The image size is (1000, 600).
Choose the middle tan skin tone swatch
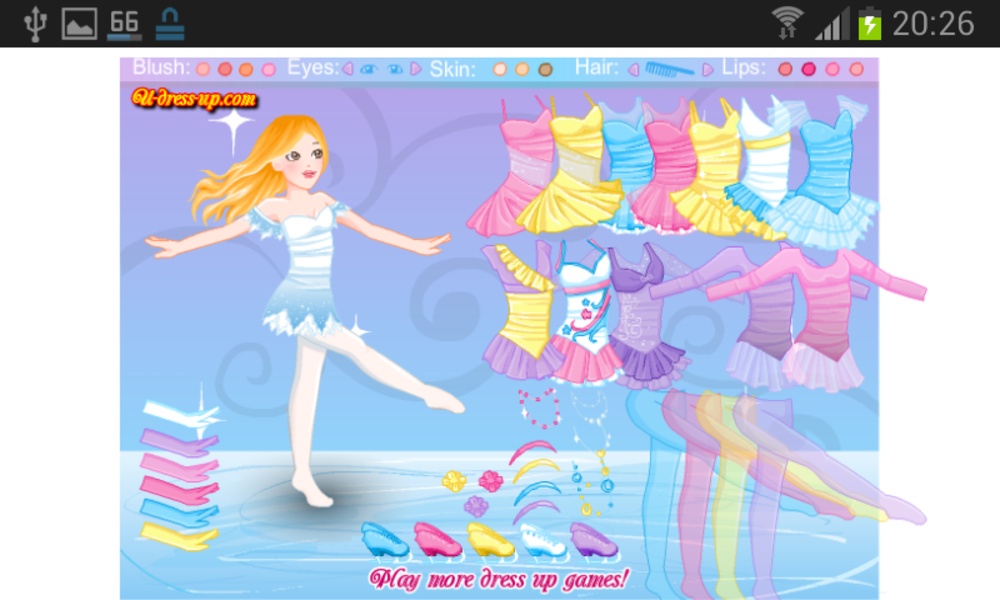point(522,69)
